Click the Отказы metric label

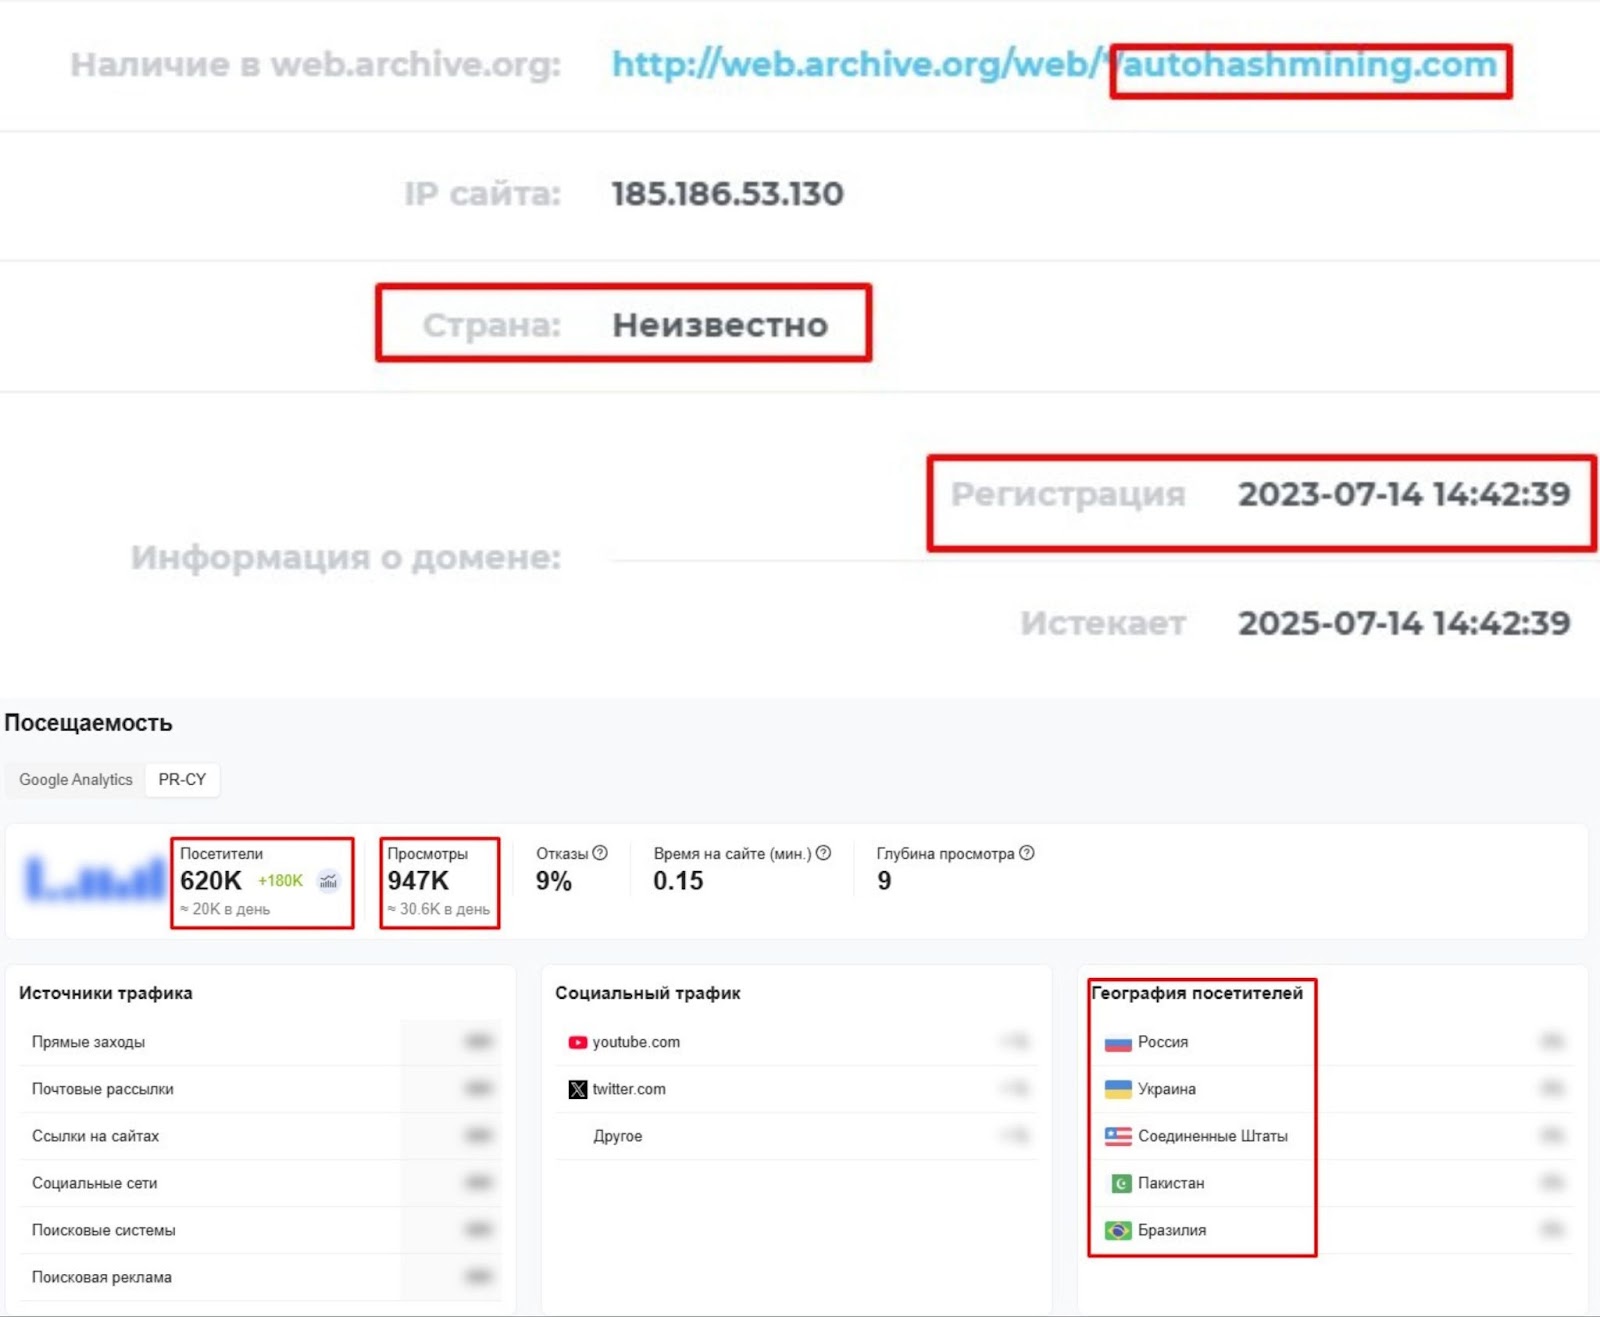click(x=562, y=854)
